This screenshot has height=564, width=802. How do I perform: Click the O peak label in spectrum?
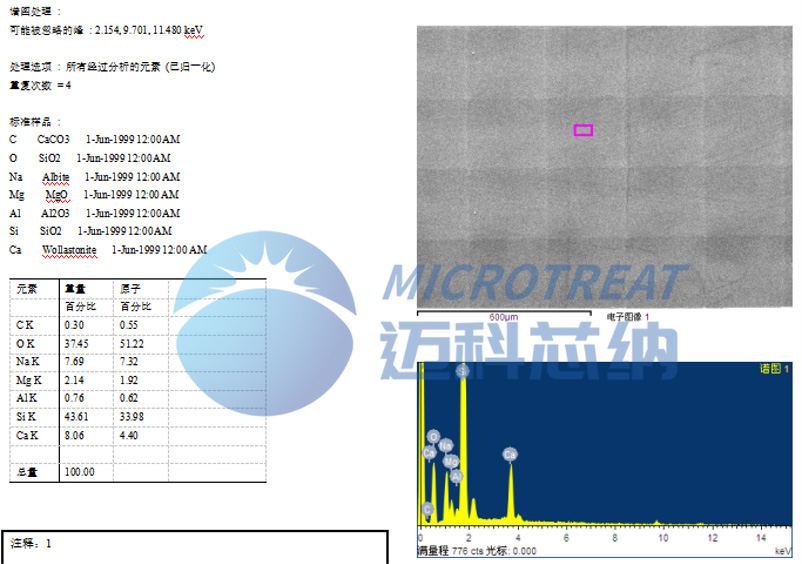[433, 436]
